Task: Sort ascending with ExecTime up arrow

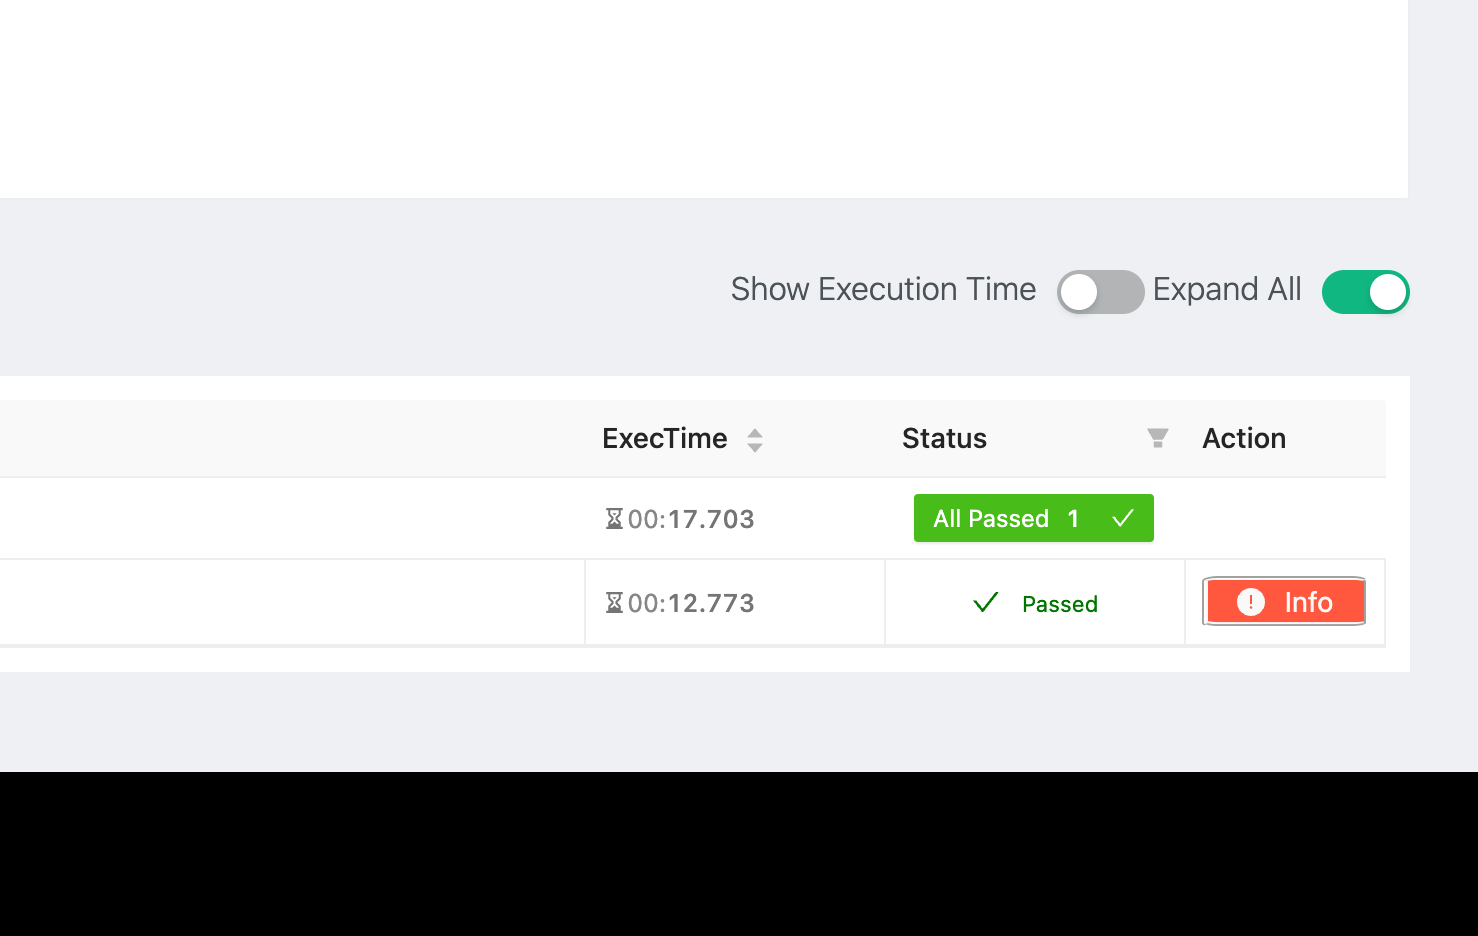Action: click(x=755, y=433)
